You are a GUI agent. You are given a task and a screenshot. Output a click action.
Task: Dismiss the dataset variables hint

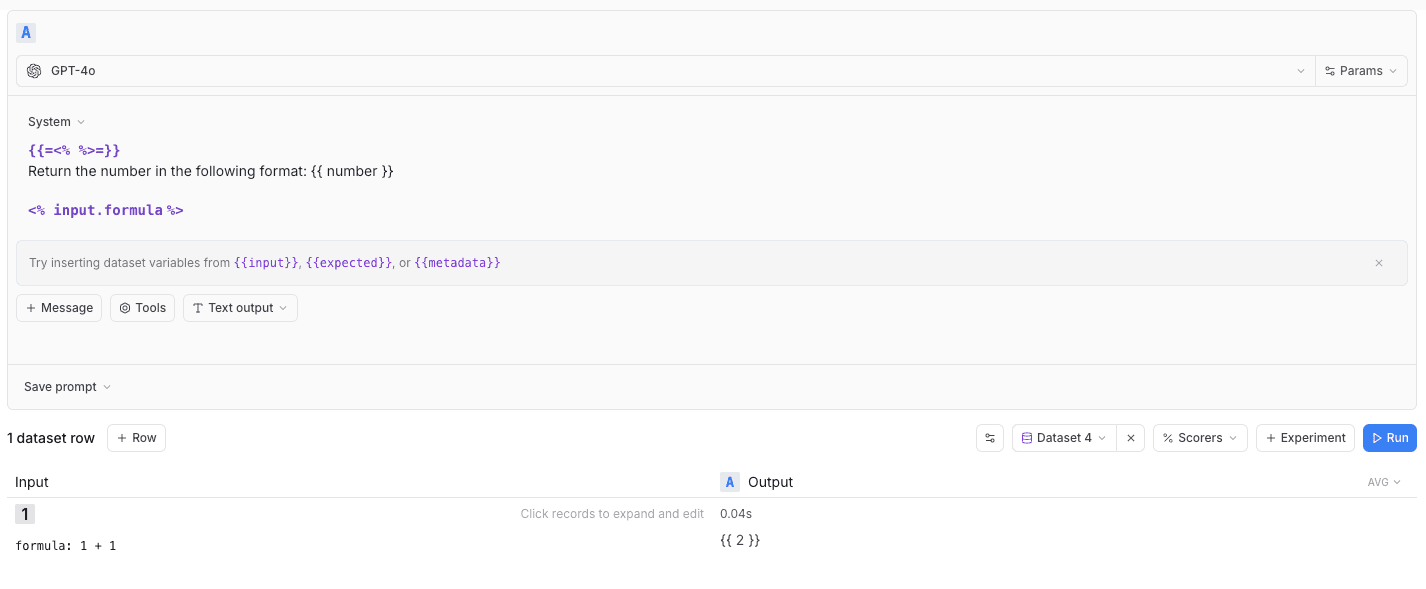tap(1378, 263)
